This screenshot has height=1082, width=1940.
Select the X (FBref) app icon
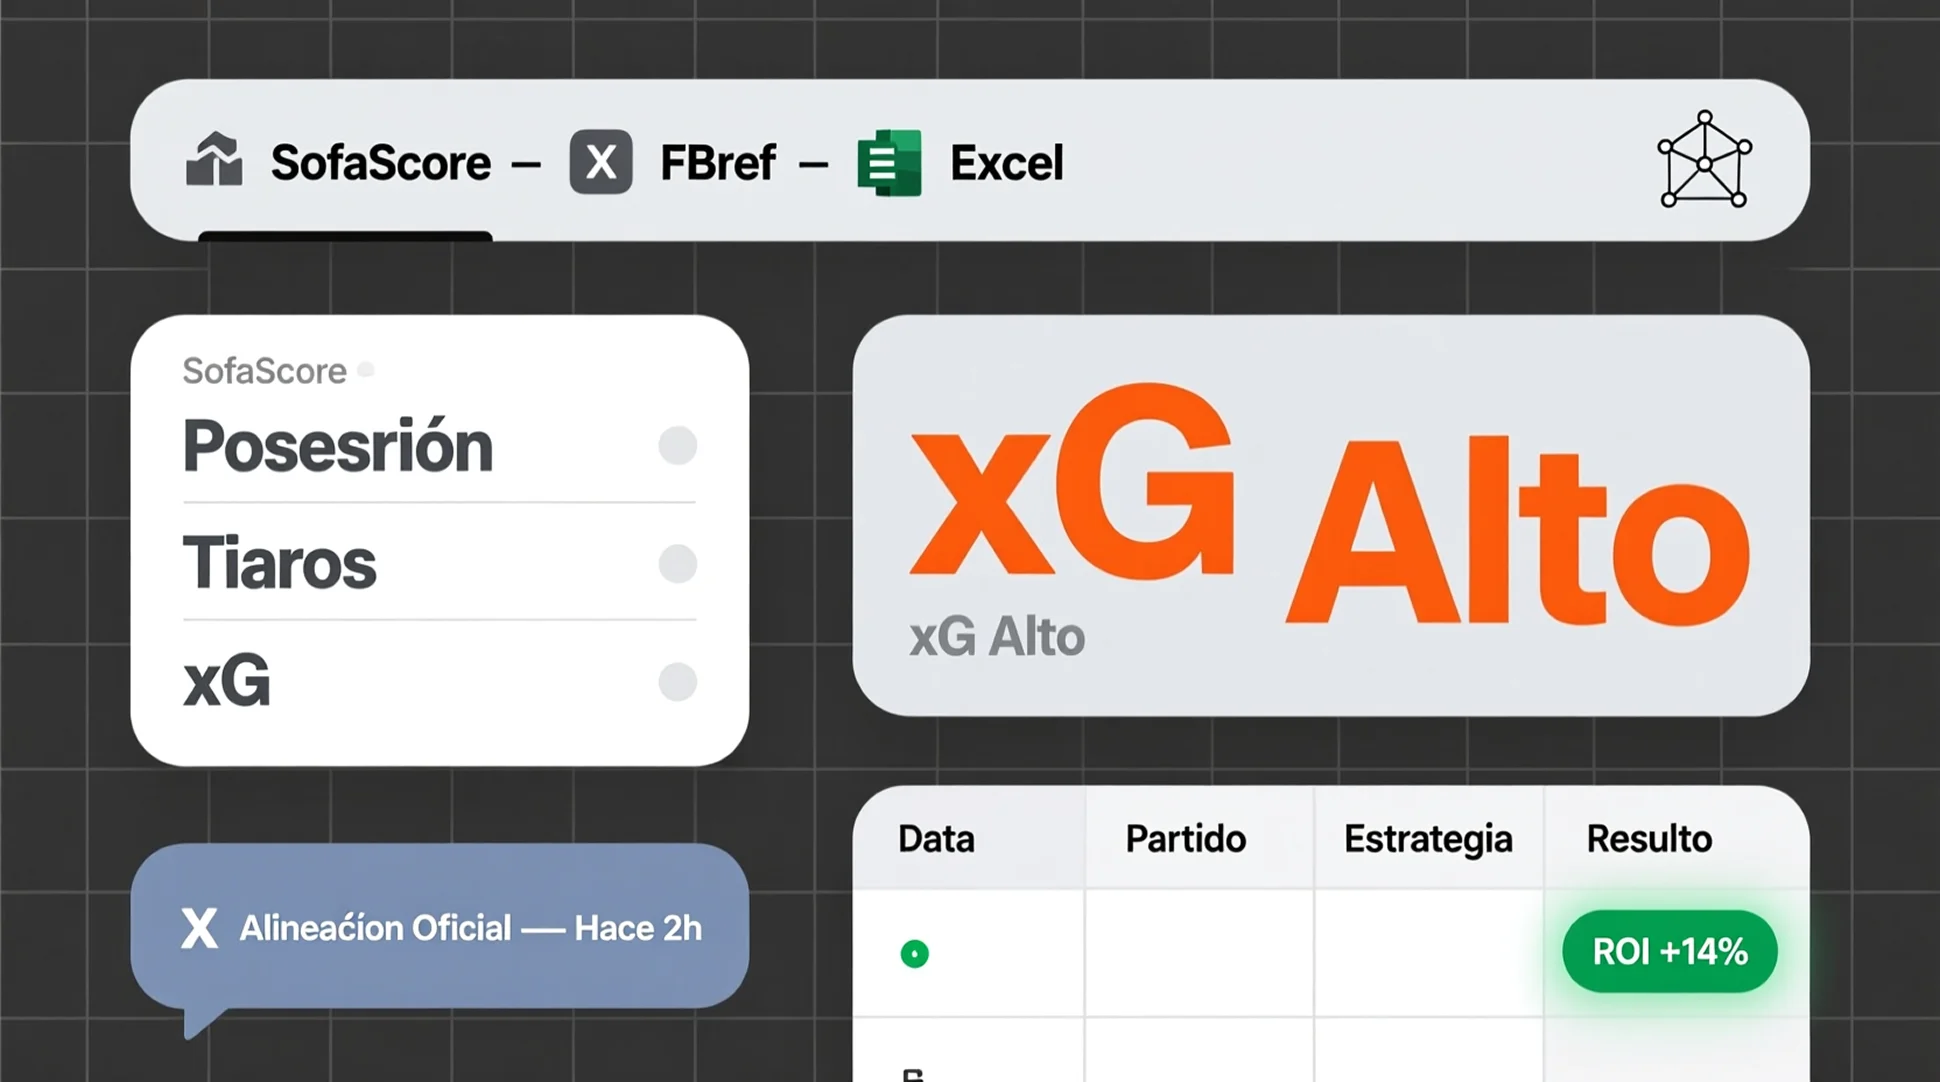[600, 160]
